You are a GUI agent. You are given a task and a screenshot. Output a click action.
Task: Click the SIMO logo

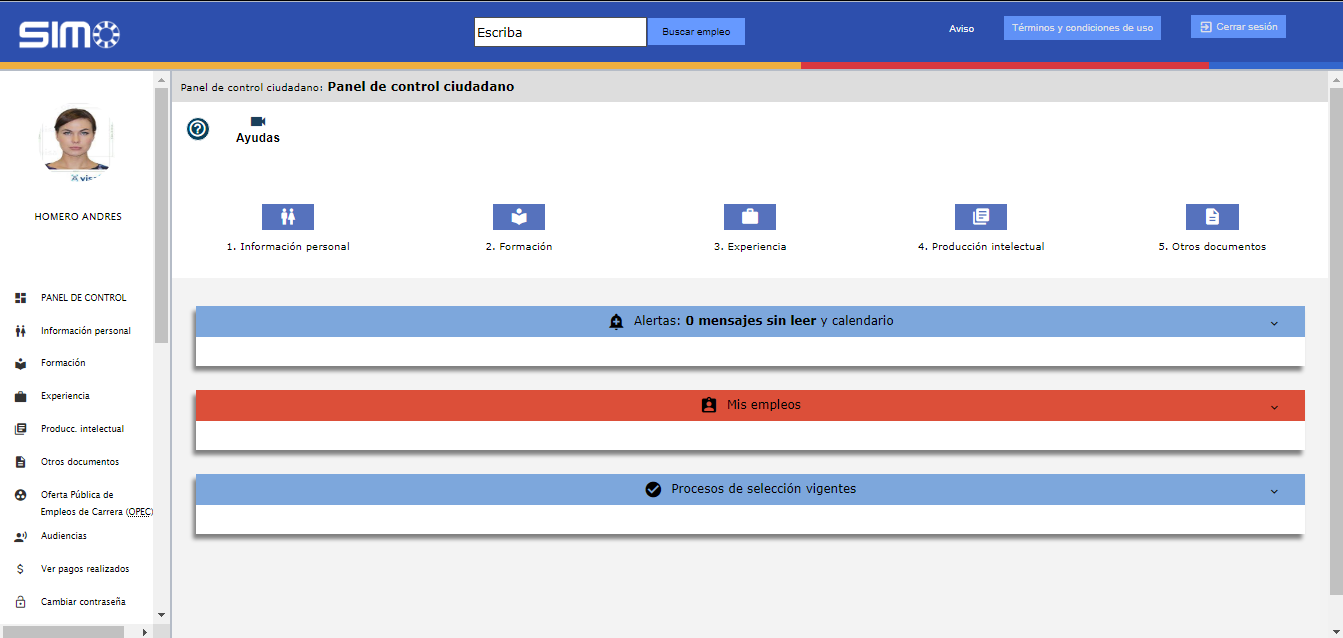point(69,35)
